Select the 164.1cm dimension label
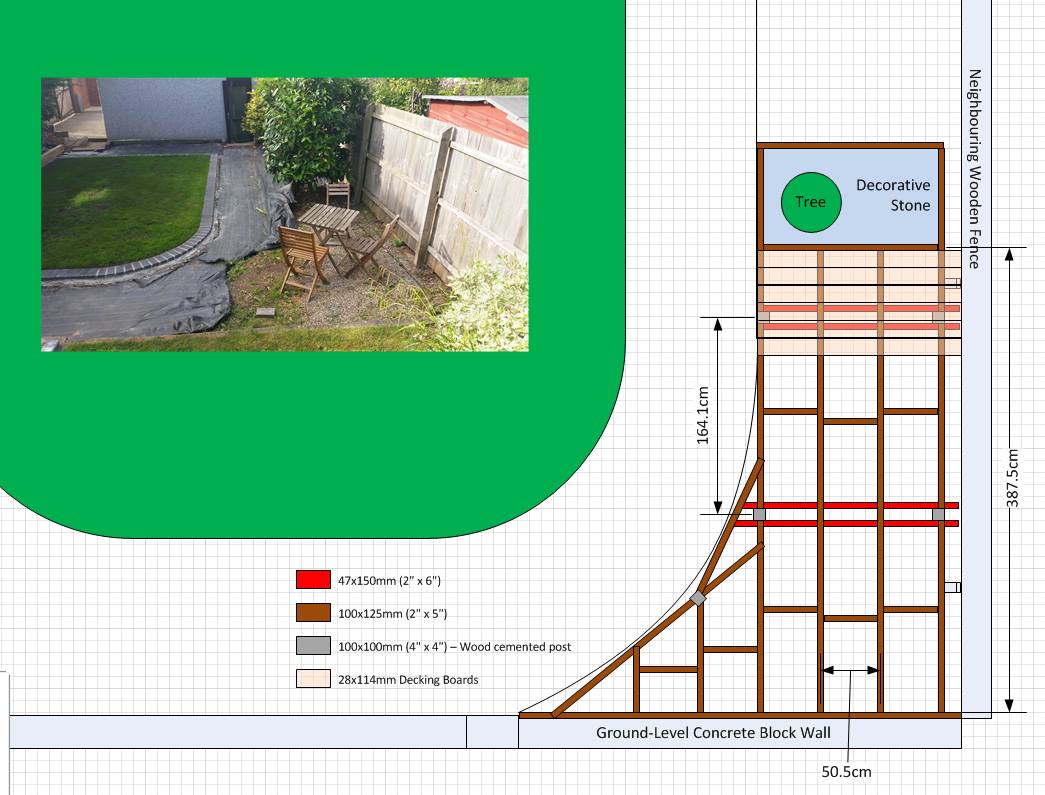Viewport: 1045px width, 795px height. coord(702,416)
